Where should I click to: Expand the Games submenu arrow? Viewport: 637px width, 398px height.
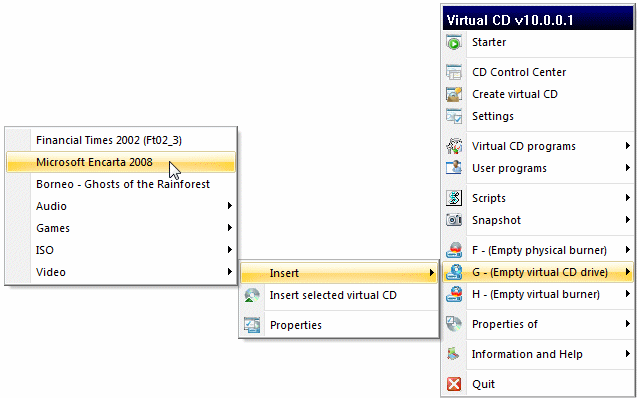(230, 228)
